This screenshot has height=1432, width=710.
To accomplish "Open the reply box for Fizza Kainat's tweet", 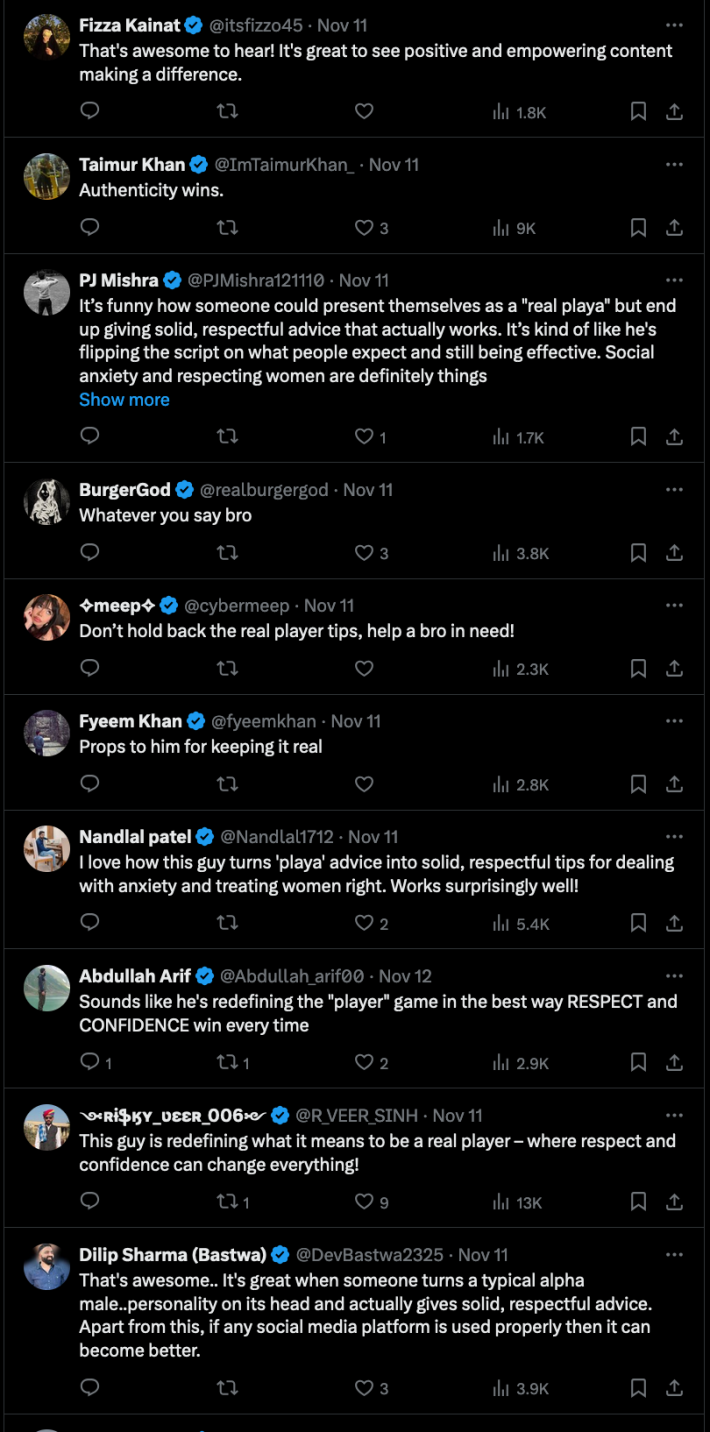I will coord(89,112).
